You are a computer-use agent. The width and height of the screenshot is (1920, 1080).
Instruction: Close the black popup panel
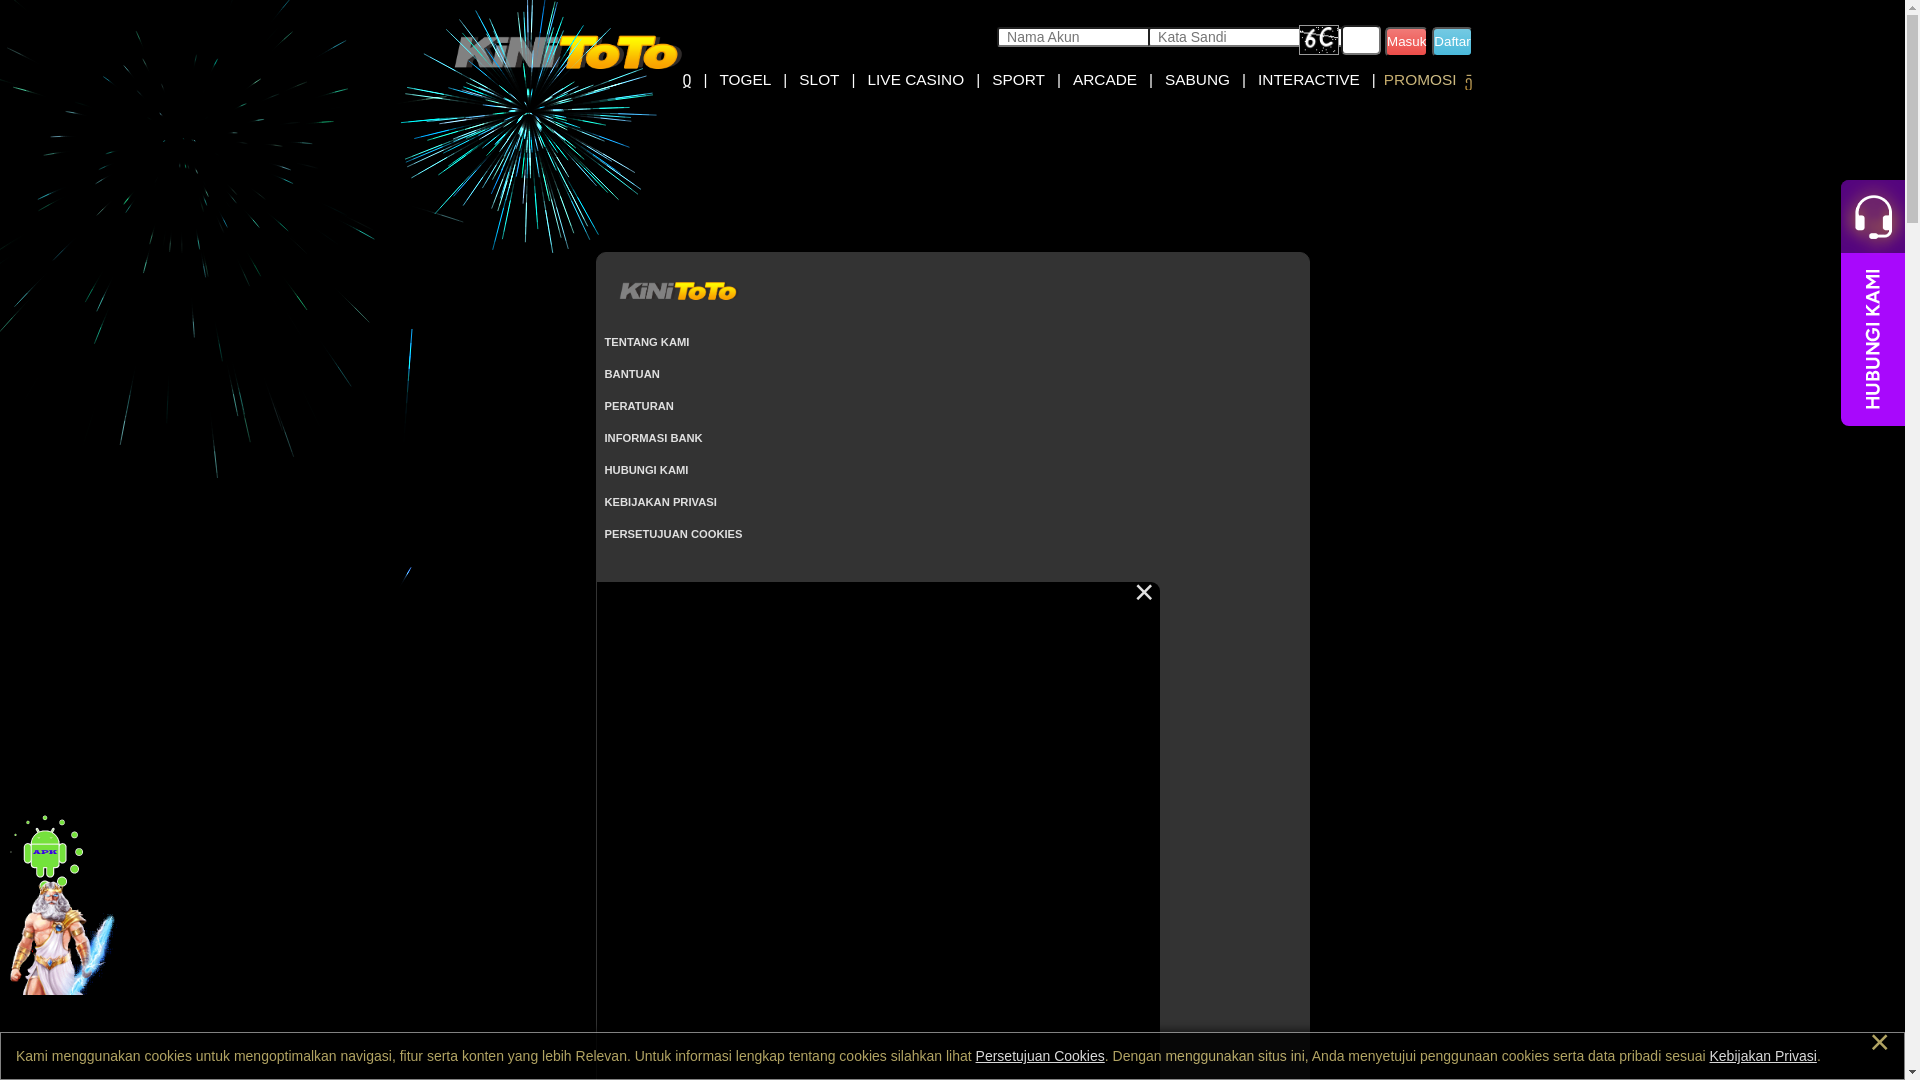(x=1144, y=593)
